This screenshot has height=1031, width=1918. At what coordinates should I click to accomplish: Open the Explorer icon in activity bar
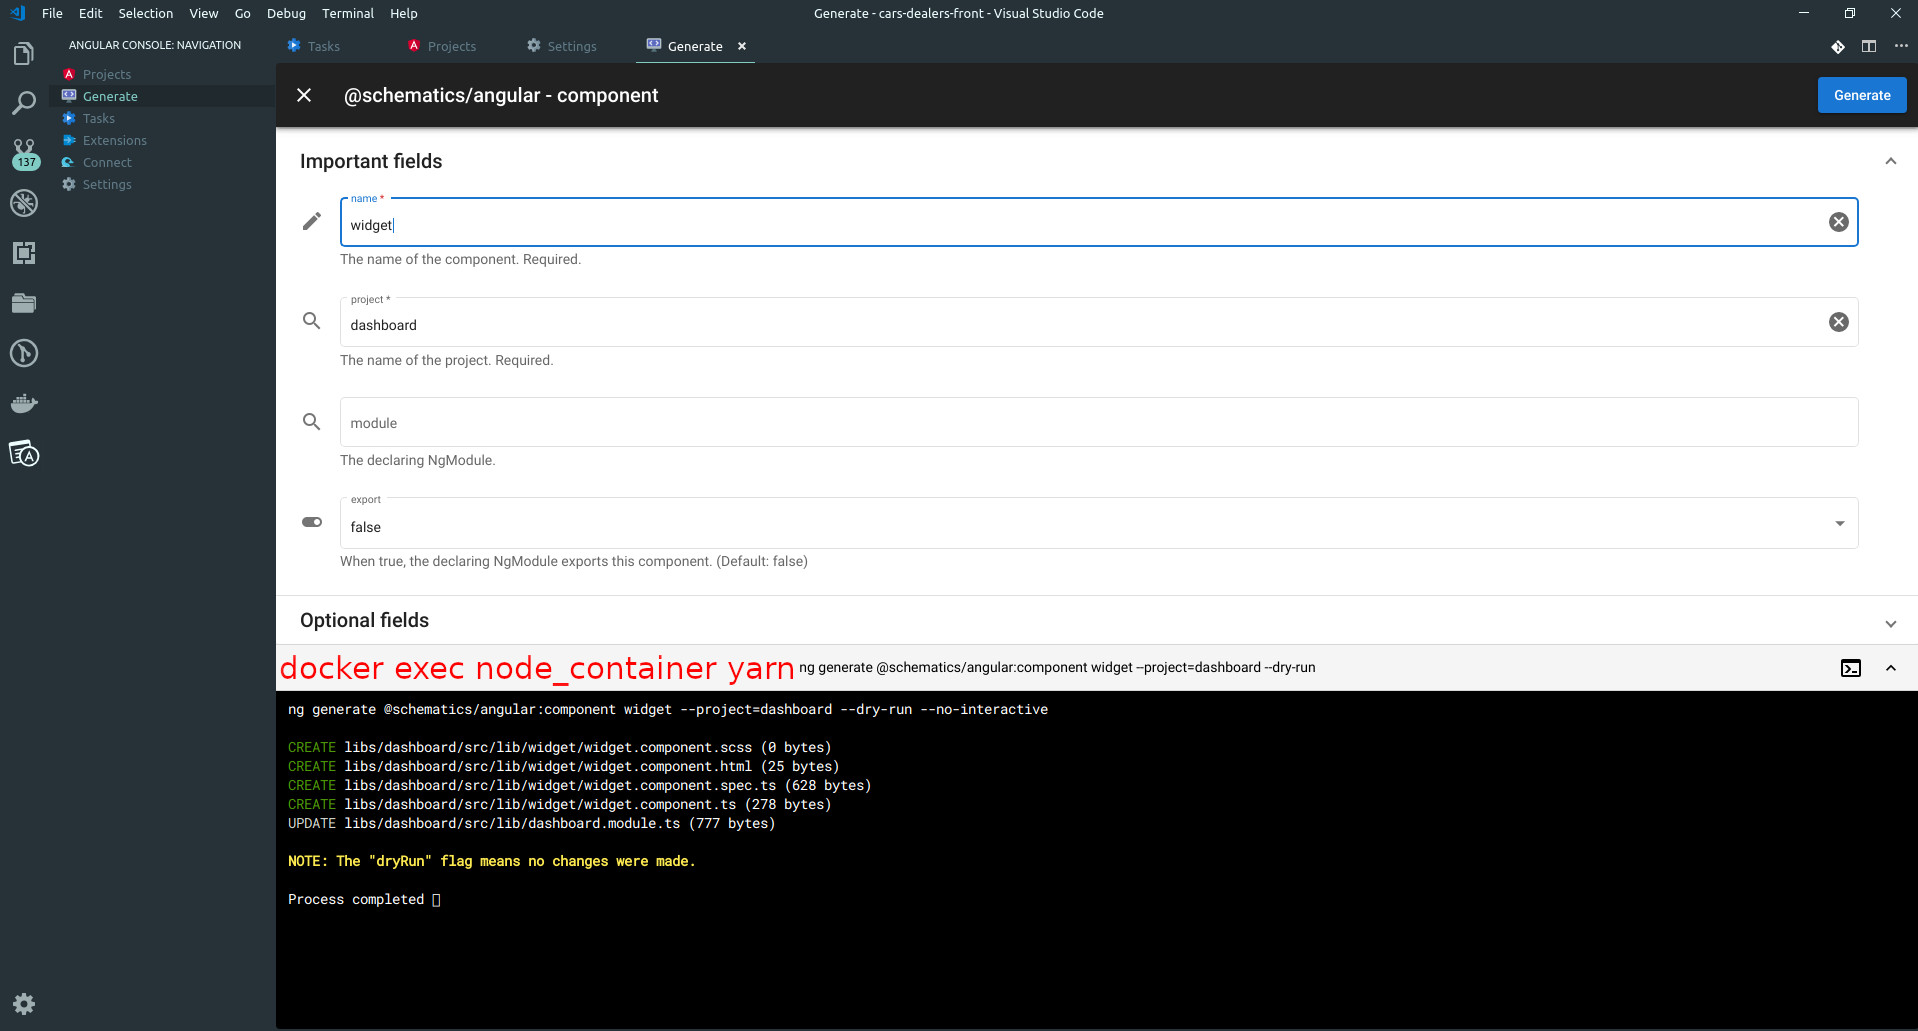pos(24,53)
